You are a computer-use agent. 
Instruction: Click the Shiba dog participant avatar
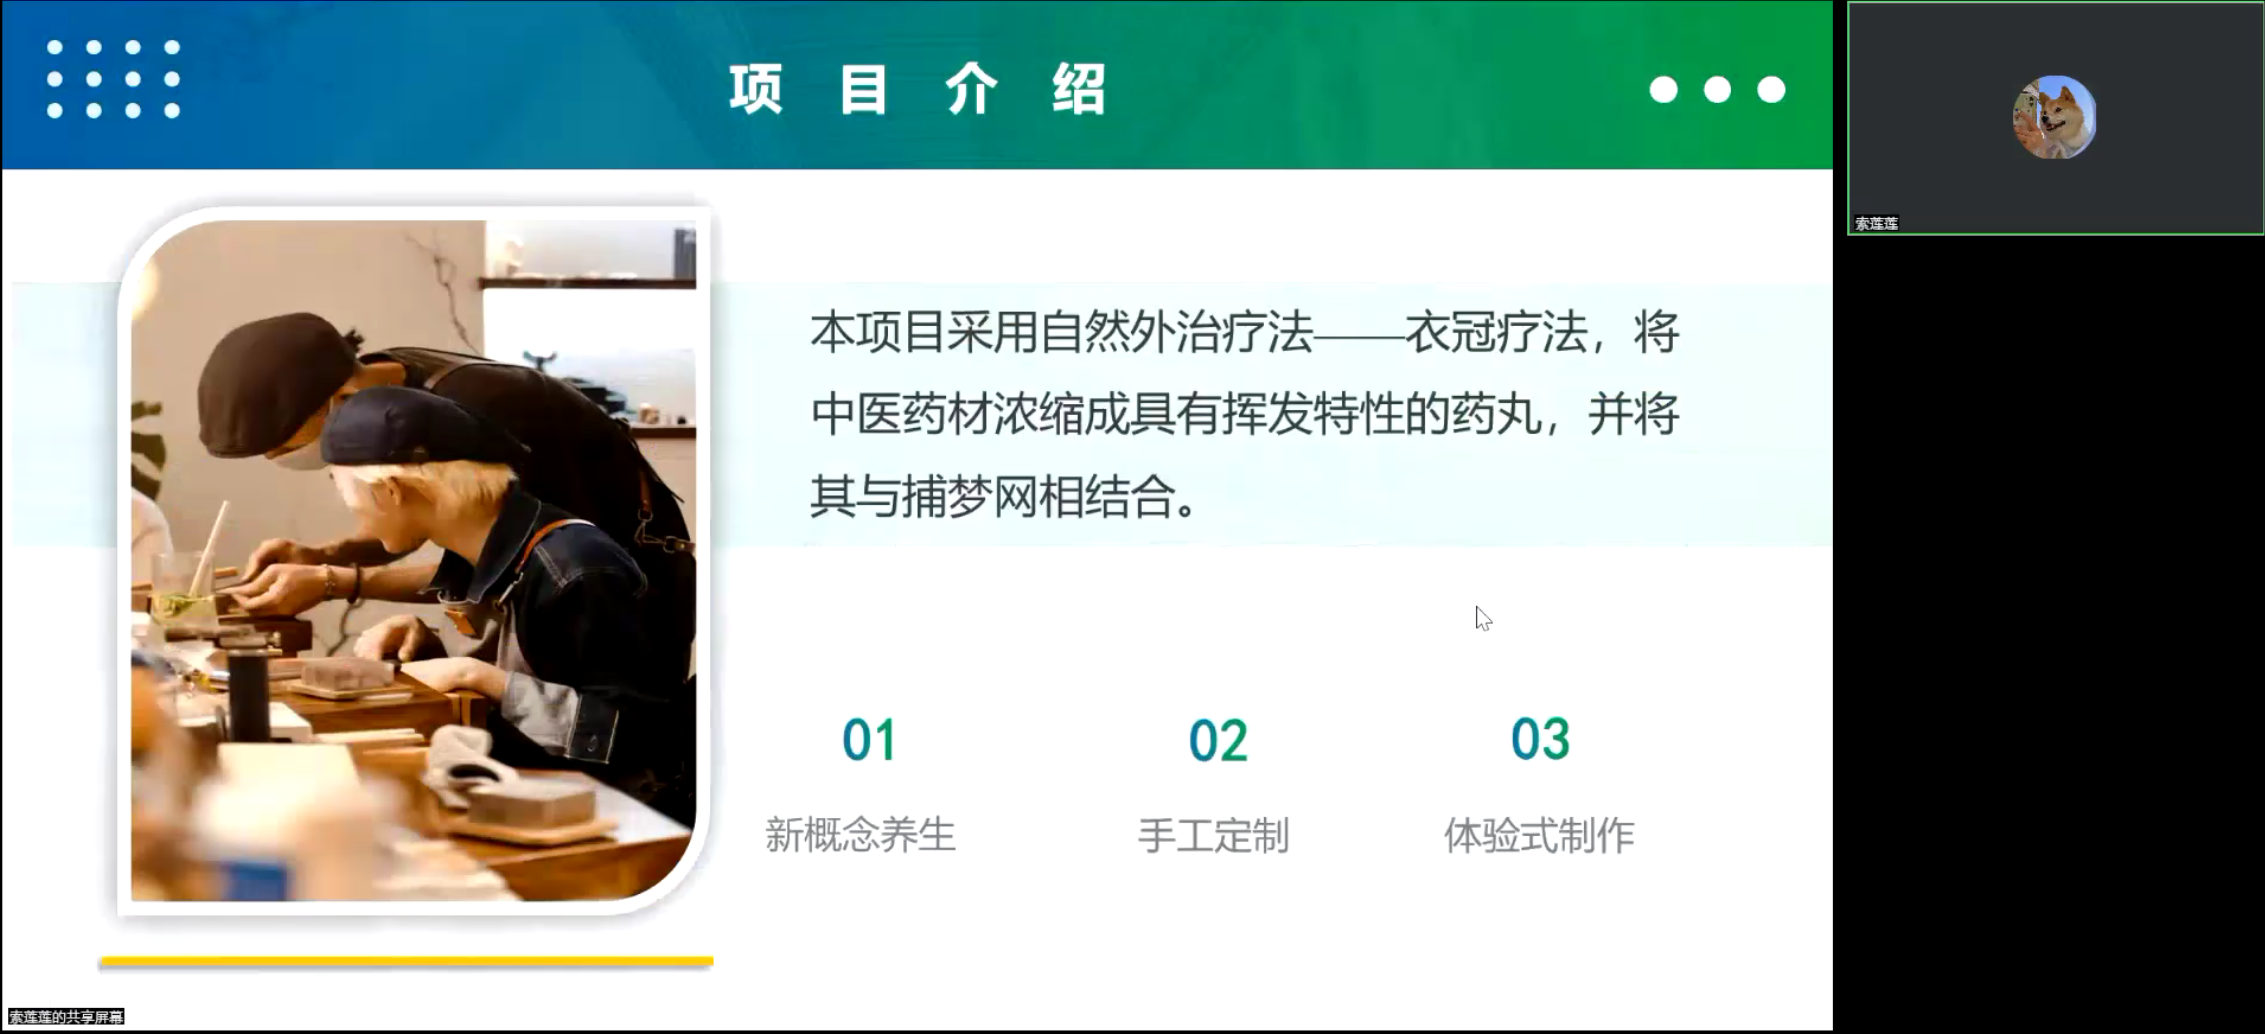click(x=2054, y=117)
